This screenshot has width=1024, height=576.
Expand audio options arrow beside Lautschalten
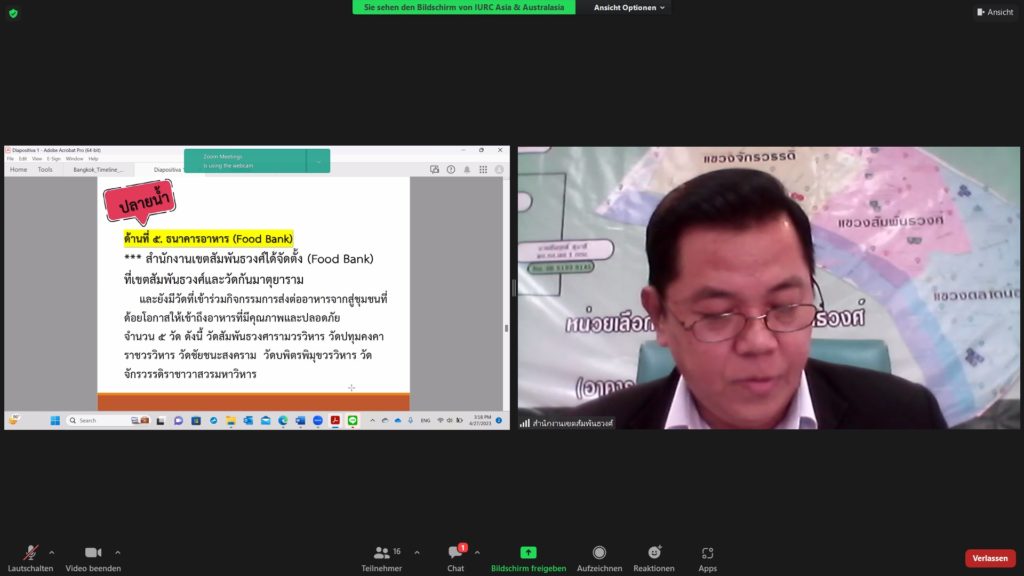coord(52,552)
